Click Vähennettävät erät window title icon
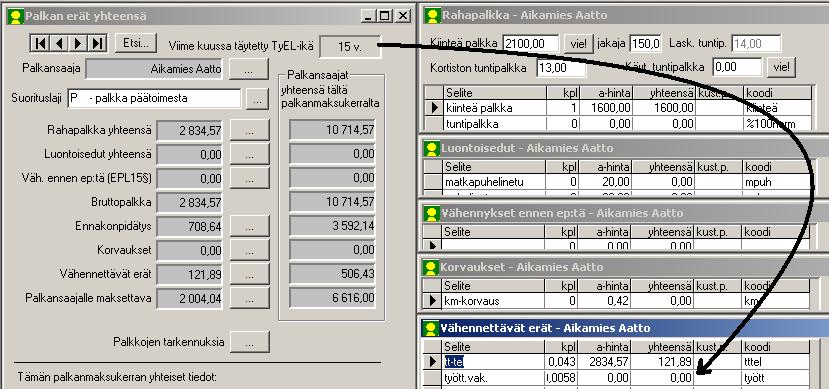This screenshot has width=829, height=389. tap(432, 328)
